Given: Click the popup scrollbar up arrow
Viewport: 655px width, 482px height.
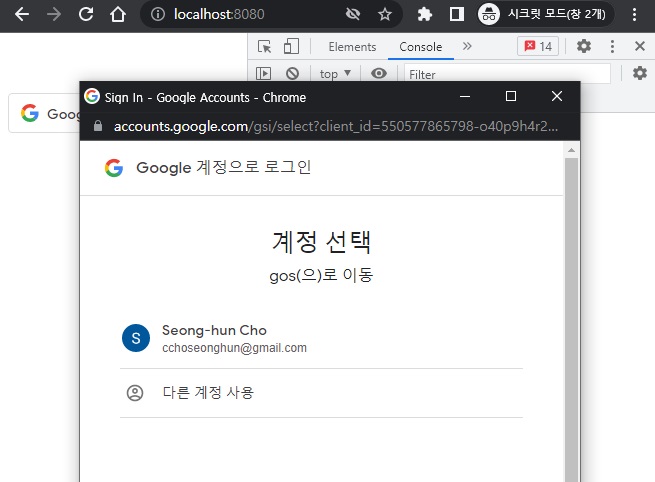Looking at the screenshot, I should click(571, 150).
